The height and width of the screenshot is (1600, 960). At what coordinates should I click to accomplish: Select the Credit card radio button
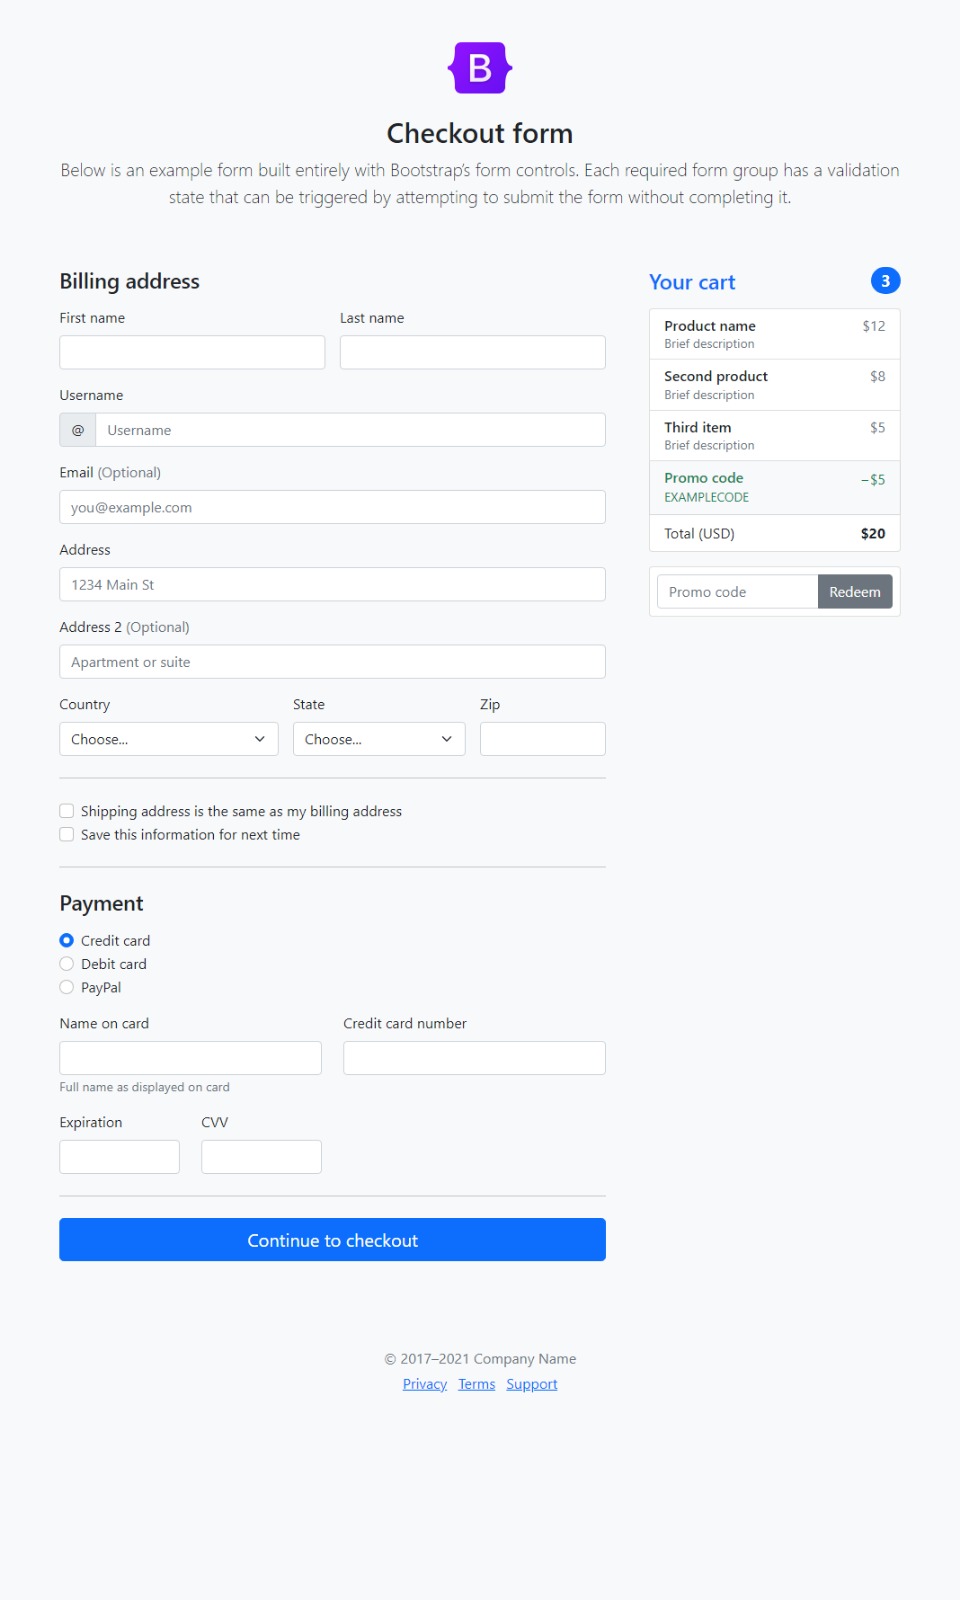[67, 940]
